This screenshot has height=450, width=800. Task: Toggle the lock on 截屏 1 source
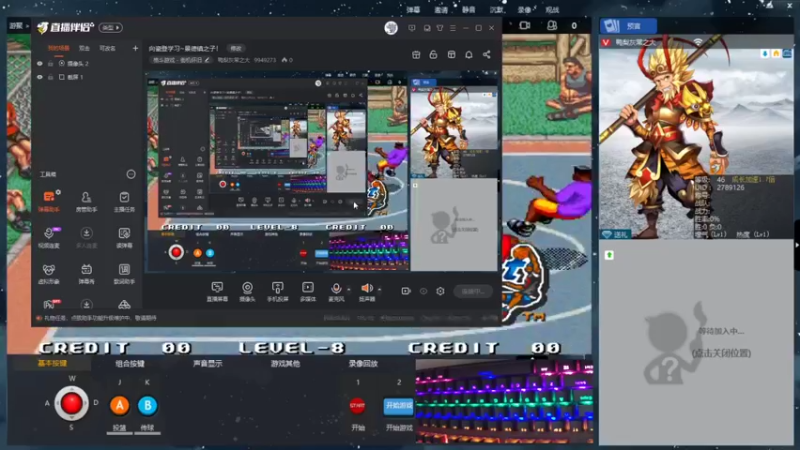(51, 77)
